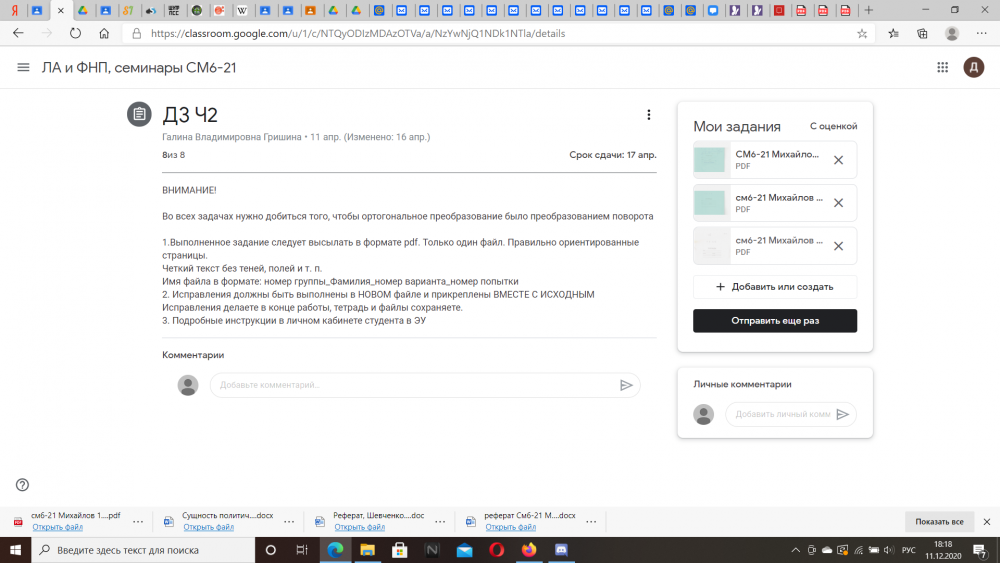Switch to the Wikipedia tab

coord(242,10)
